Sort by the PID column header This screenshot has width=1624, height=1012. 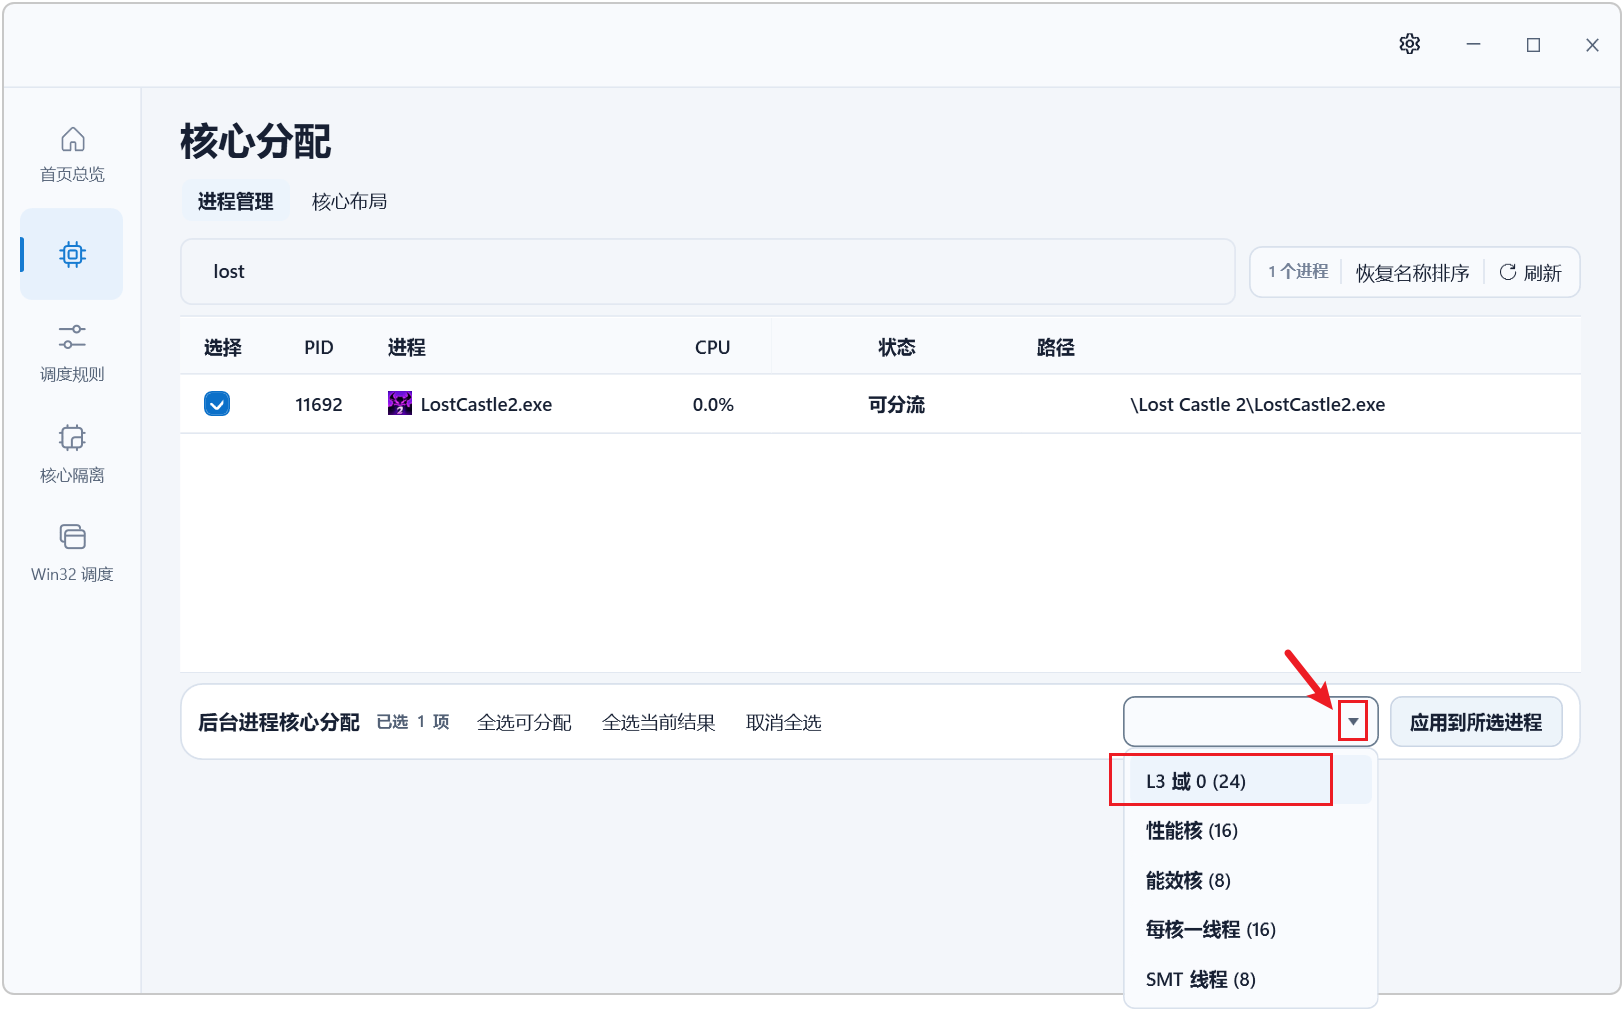click(319, 347)
